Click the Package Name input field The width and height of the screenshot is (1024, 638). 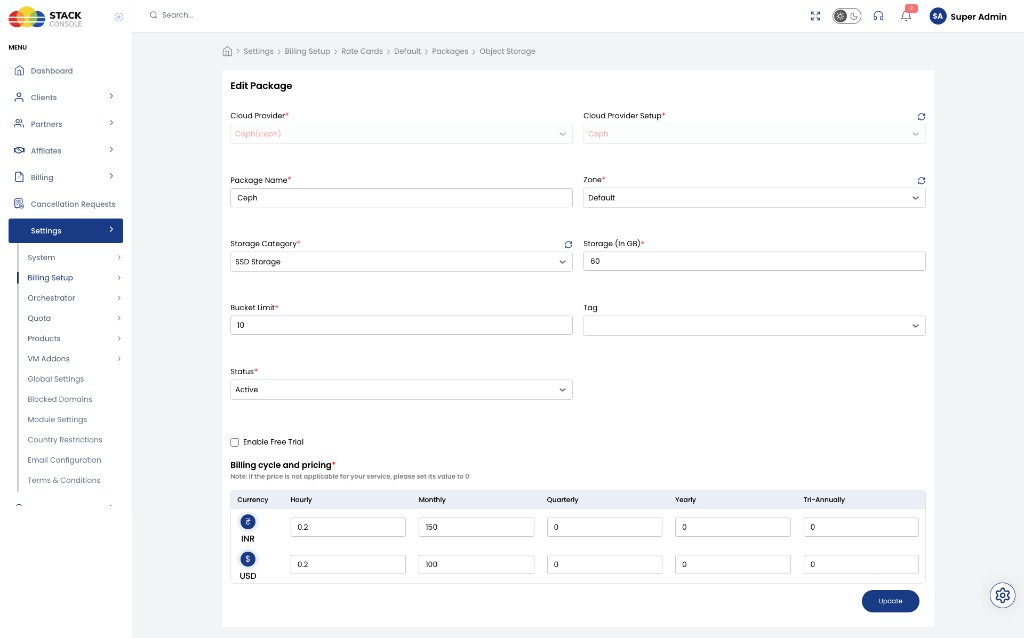(x=401, y=198)
